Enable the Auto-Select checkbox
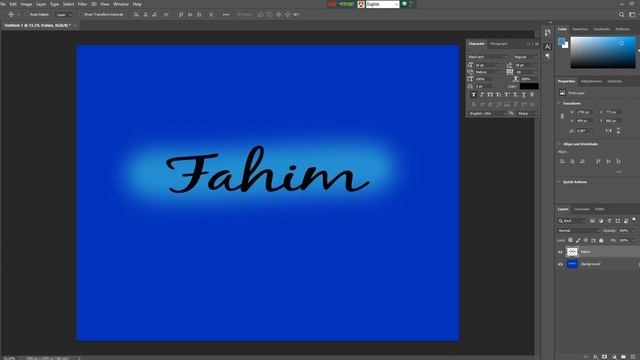640x360 pixels. (x=27, y=14)
